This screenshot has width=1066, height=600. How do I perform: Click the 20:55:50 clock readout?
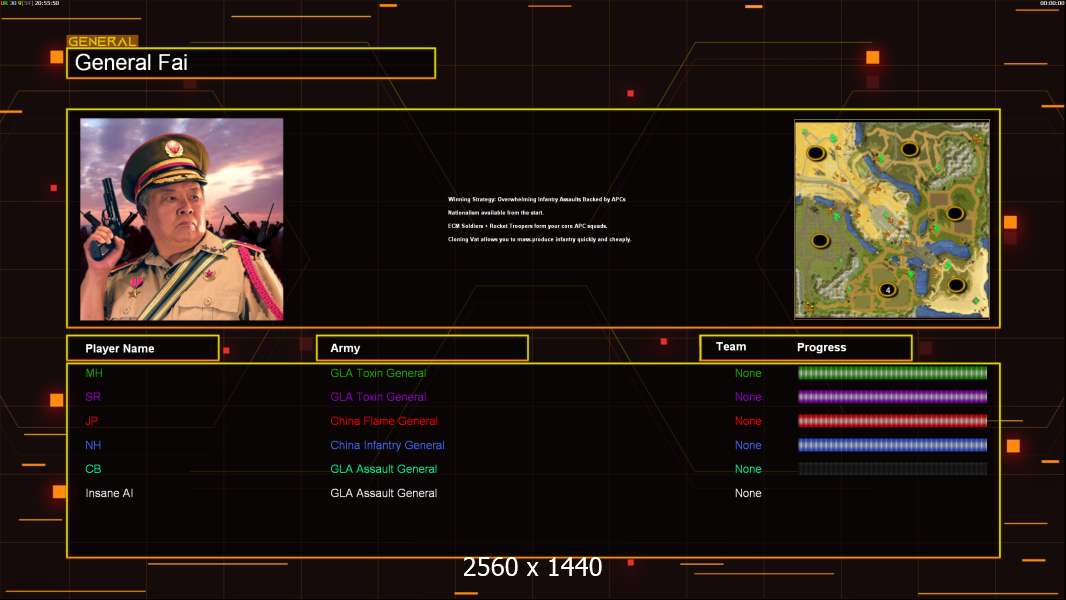click(47, 3)
